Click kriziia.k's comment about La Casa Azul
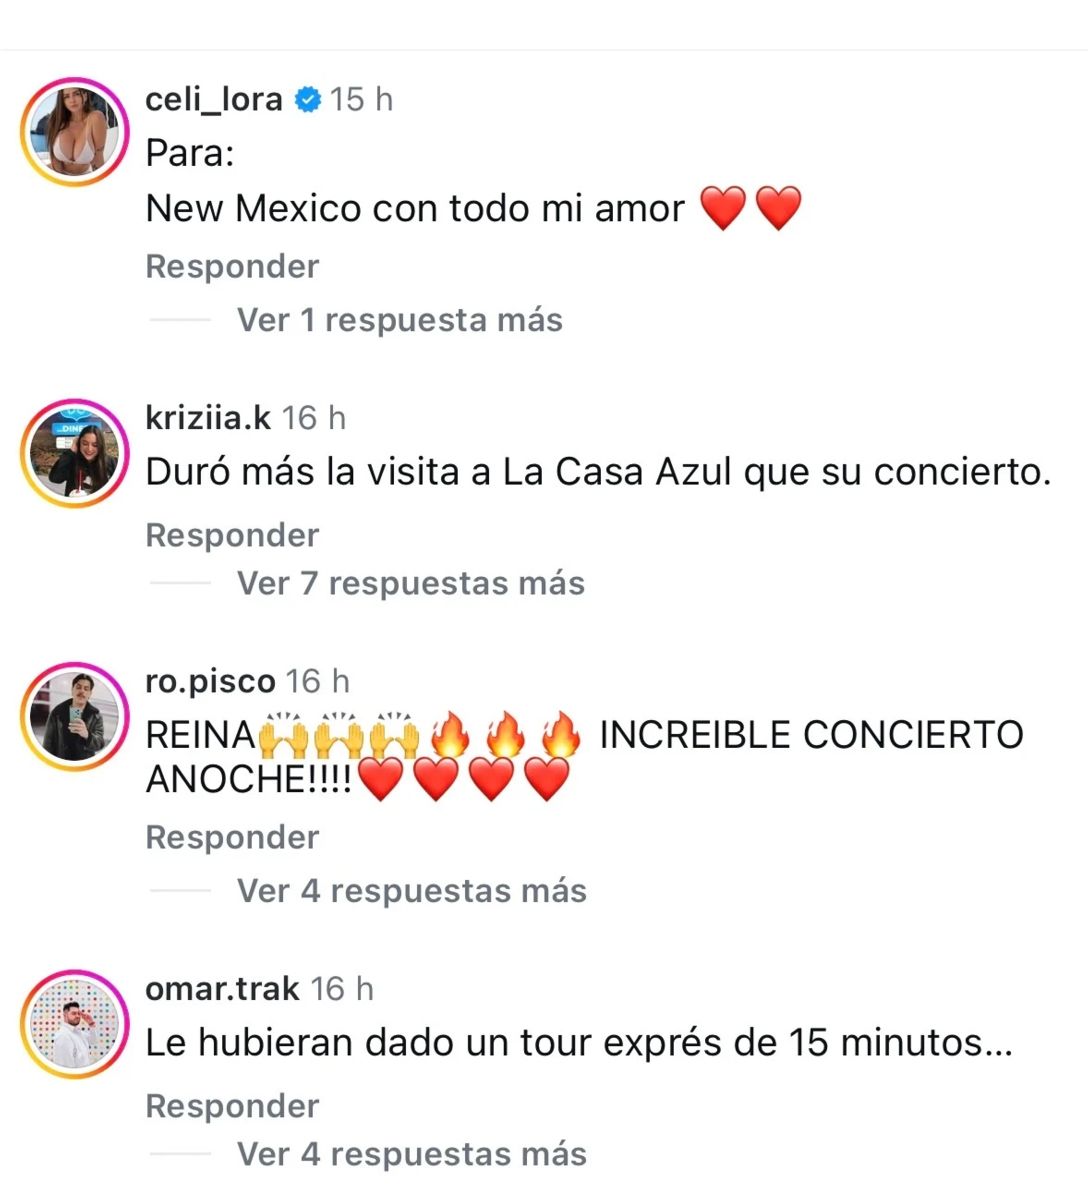 click(598, 472)
